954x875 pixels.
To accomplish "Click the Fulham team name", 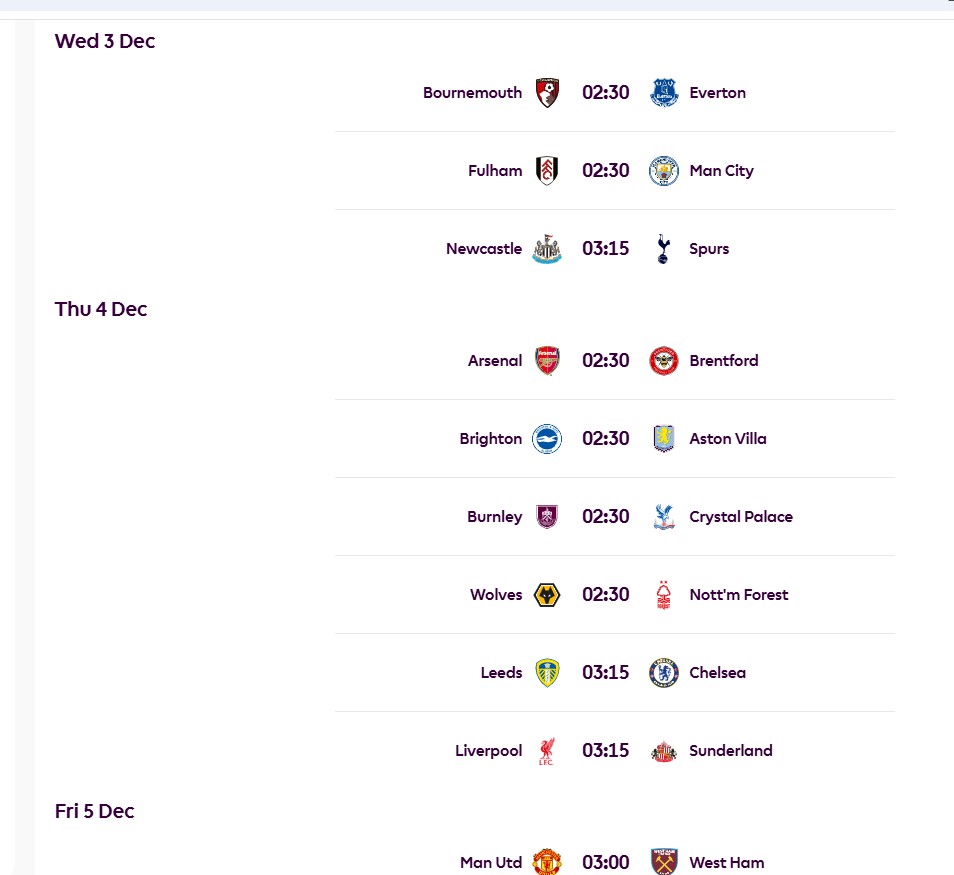I will point(495,170).
